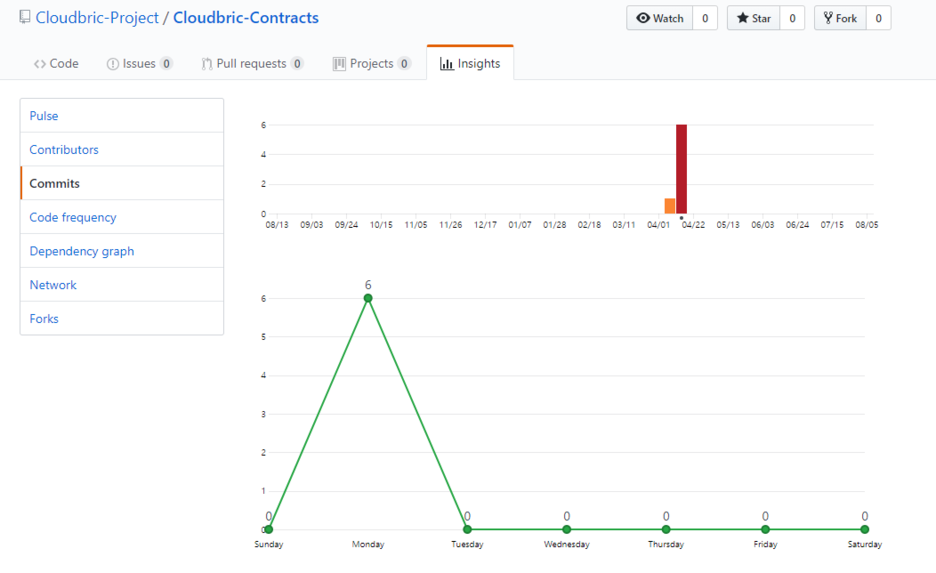Click the 04/22 axis label
This screenshot has width=936, height=573.
click(x=694, y=225)
